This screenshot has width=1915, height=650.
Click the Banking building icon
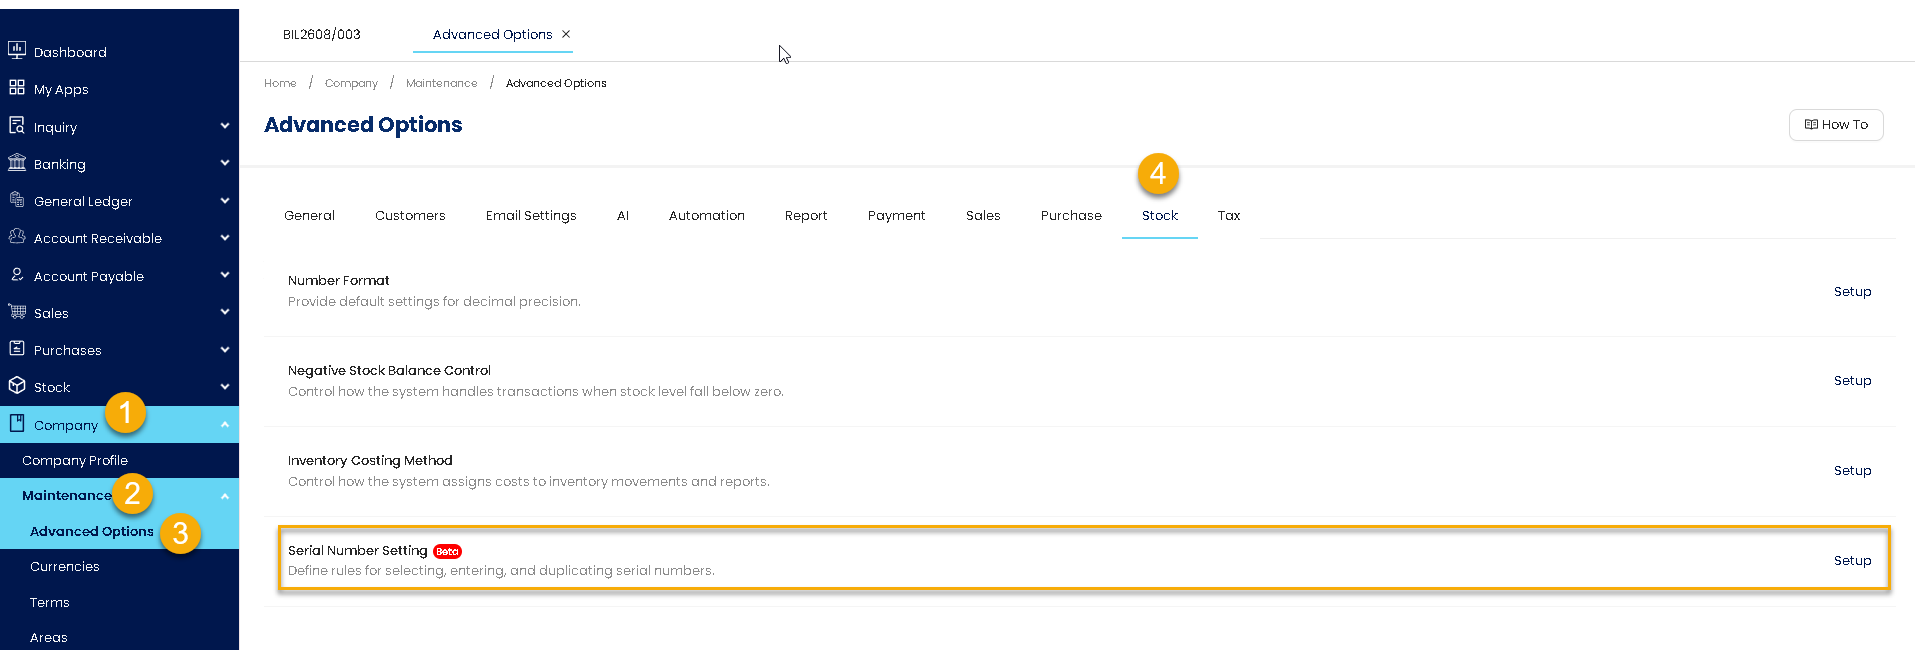tap(17, 163)
